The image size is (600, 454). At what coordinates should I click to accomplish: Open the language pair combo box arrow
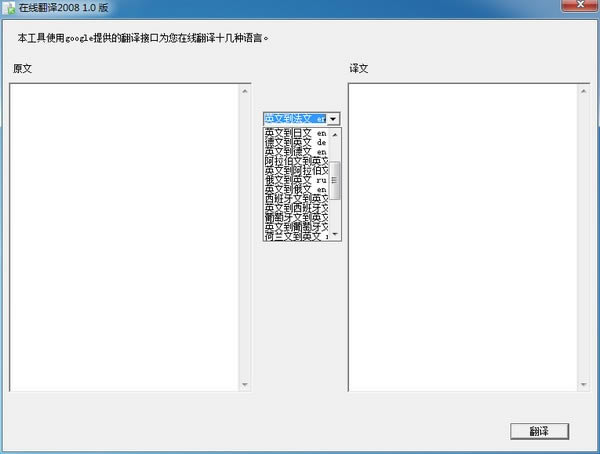tap(334, 118)
